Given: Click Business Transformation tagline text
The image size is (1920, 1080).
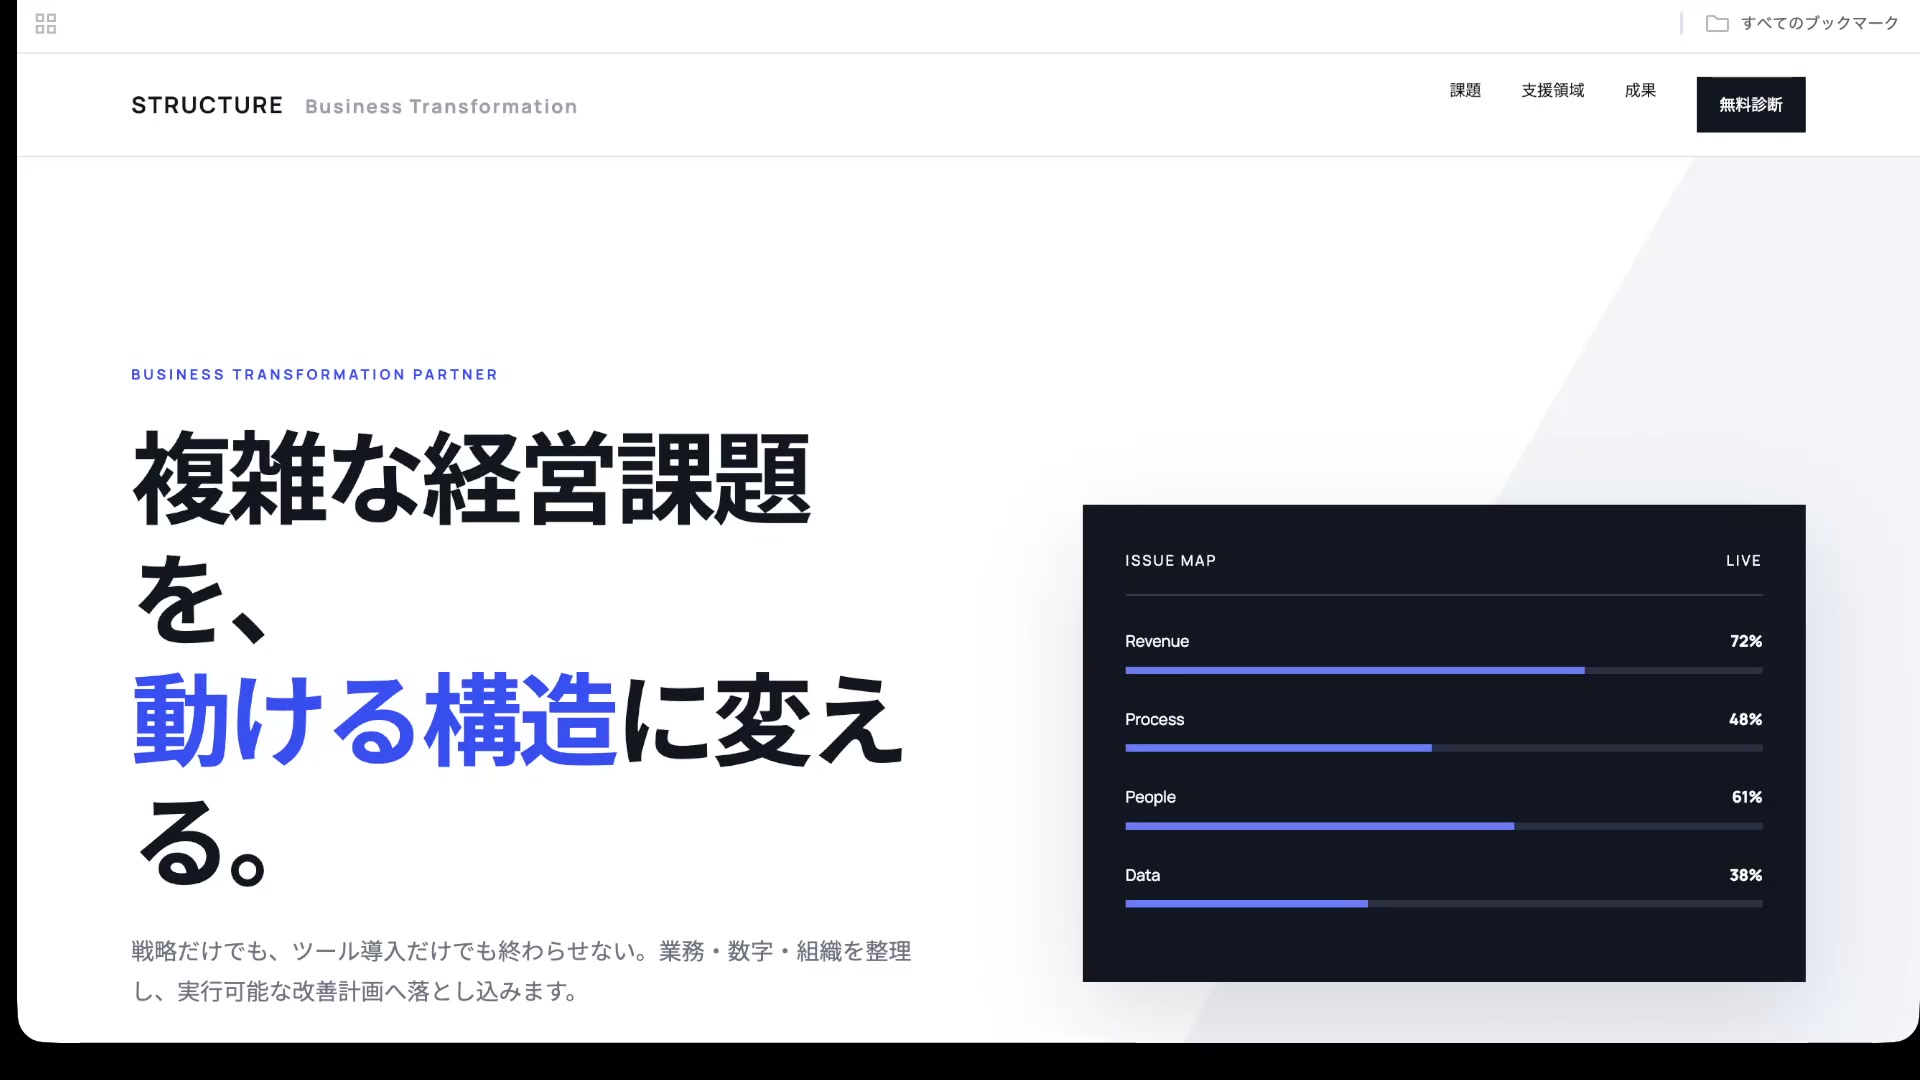Looking at the screenshot, I should tap(441, 106).
